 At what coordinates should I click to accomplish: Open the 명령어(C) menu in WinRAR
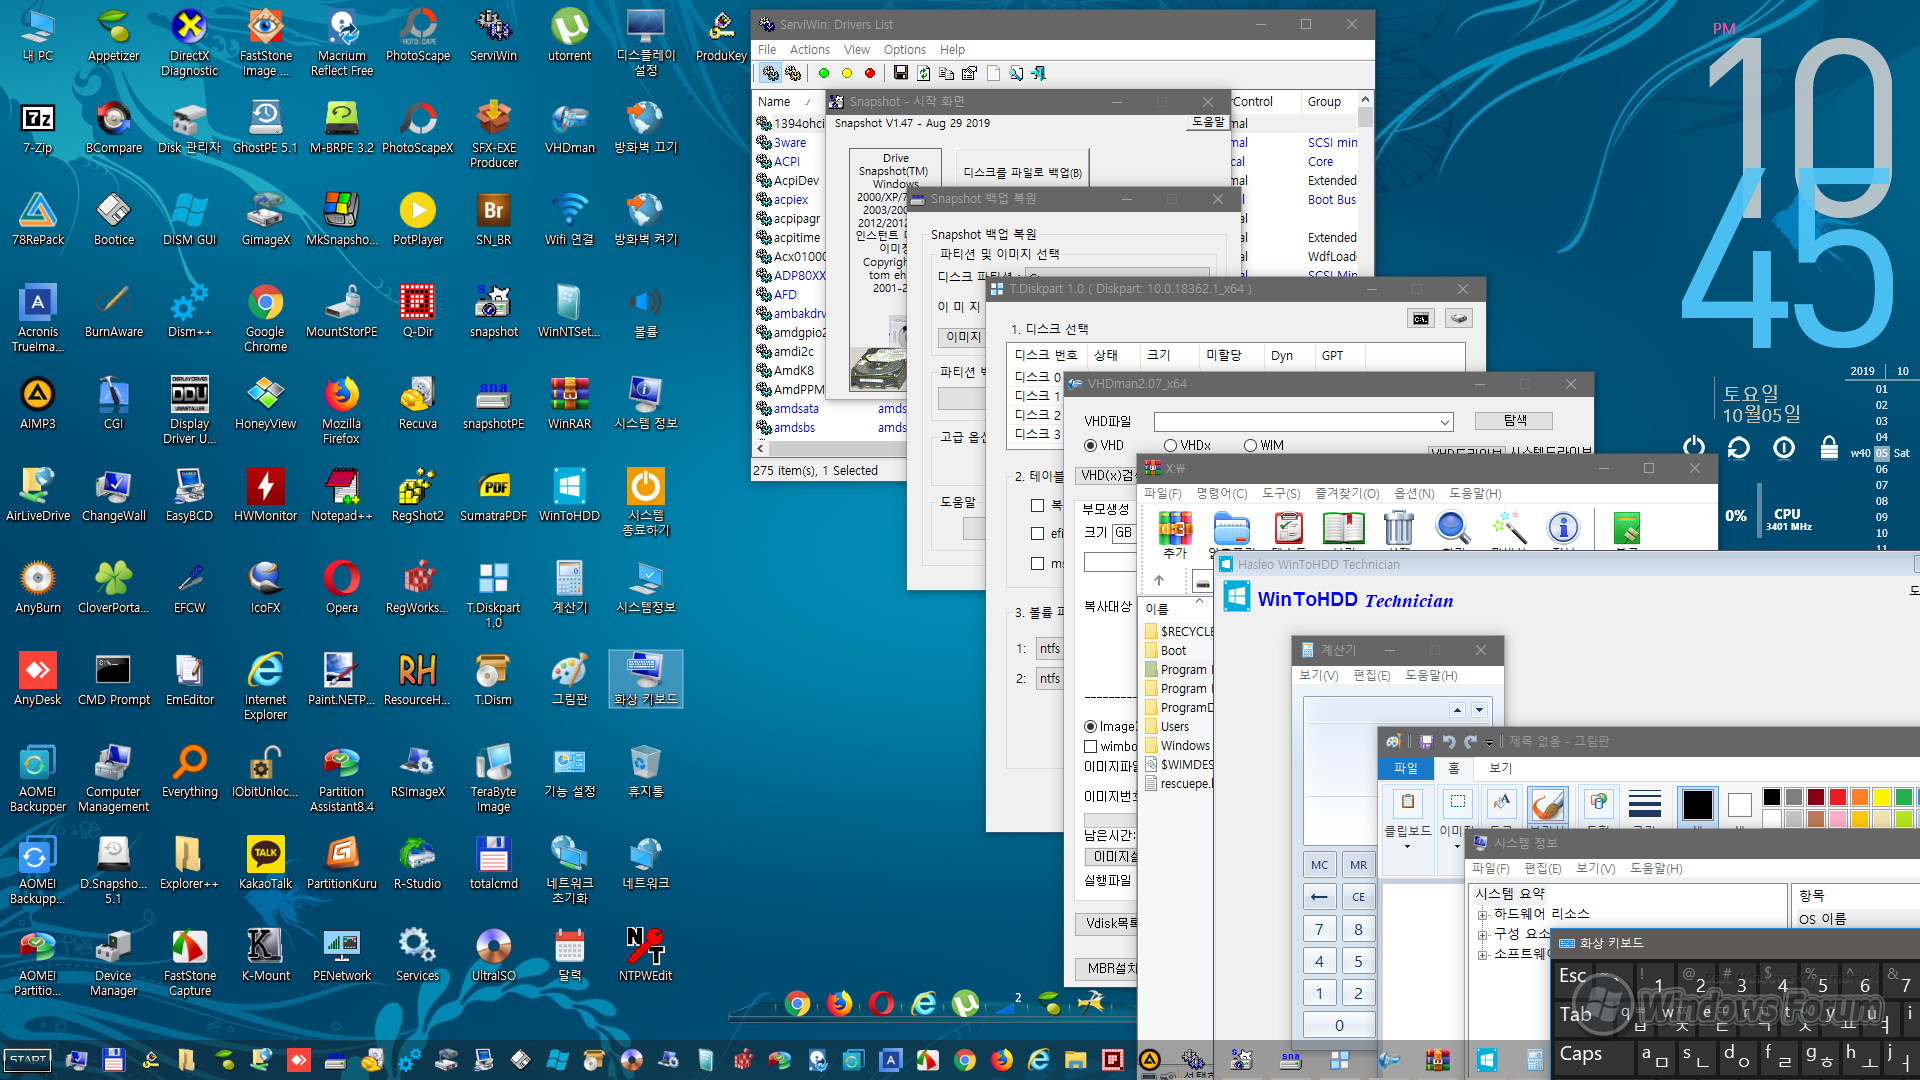[1221, 494]
